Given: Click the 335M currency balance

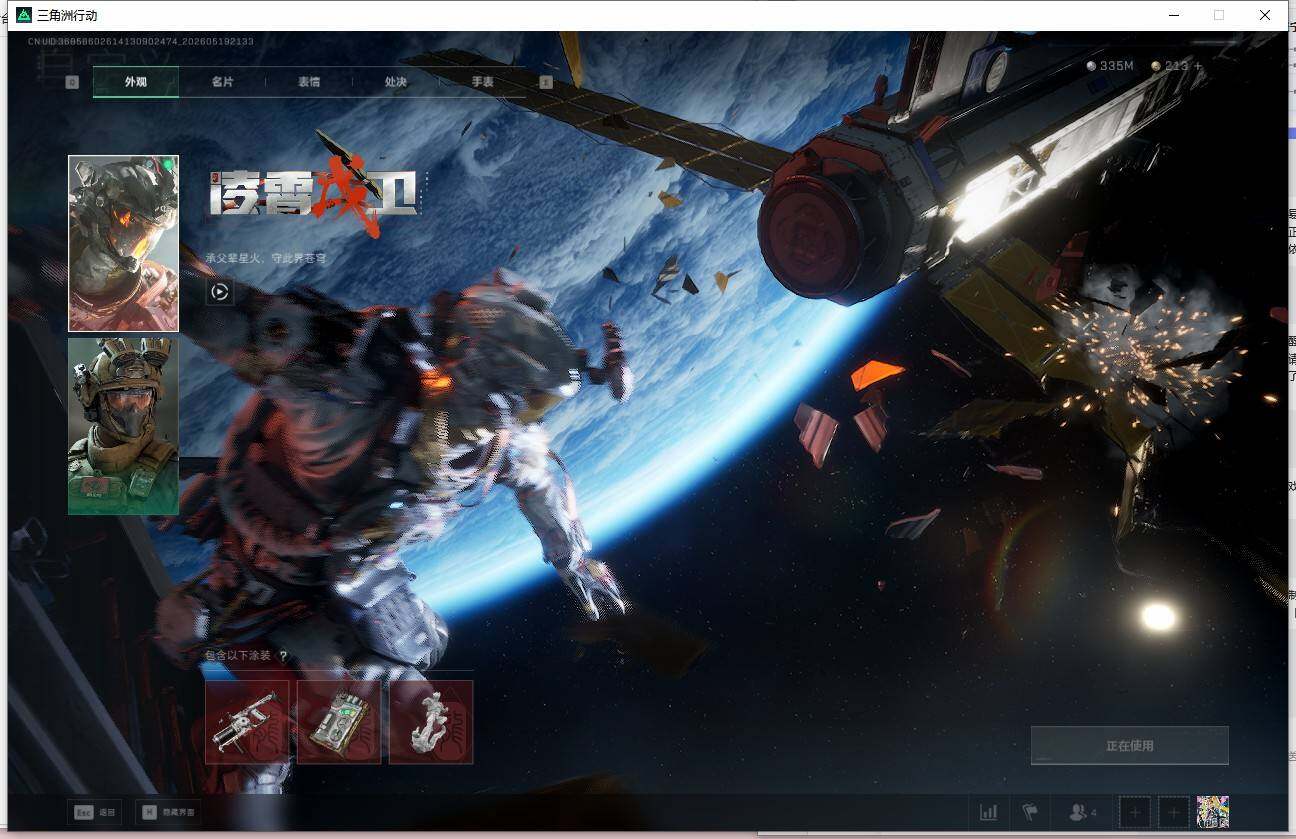Looking at the screenshot, I should tap(1110, 66).
